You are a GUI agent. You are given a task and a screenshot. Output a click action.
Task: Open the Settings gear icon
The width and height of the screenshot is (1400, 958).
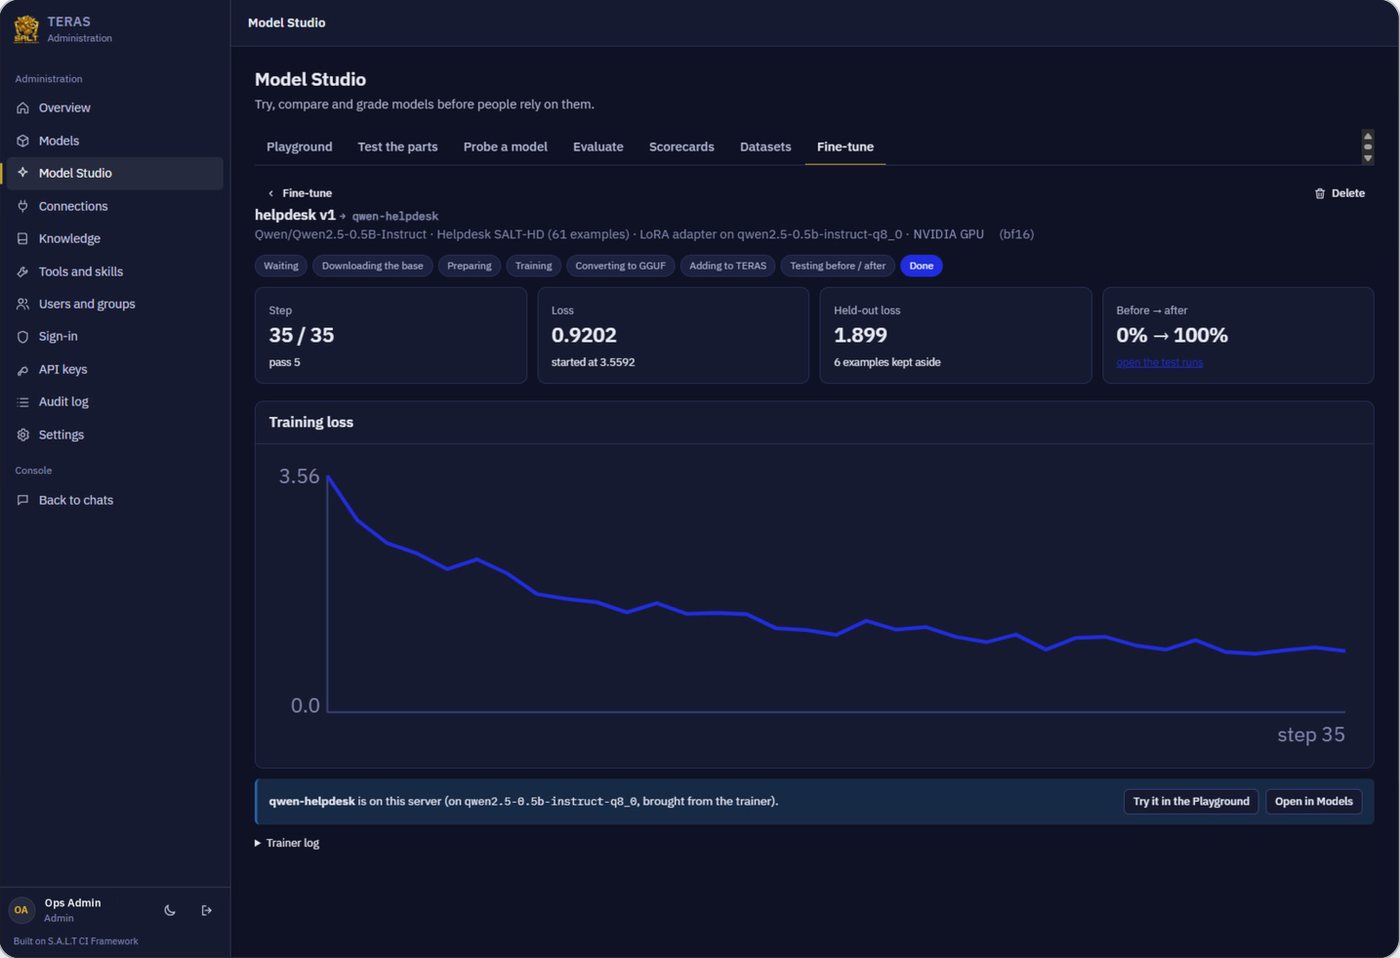coord(23,435)
